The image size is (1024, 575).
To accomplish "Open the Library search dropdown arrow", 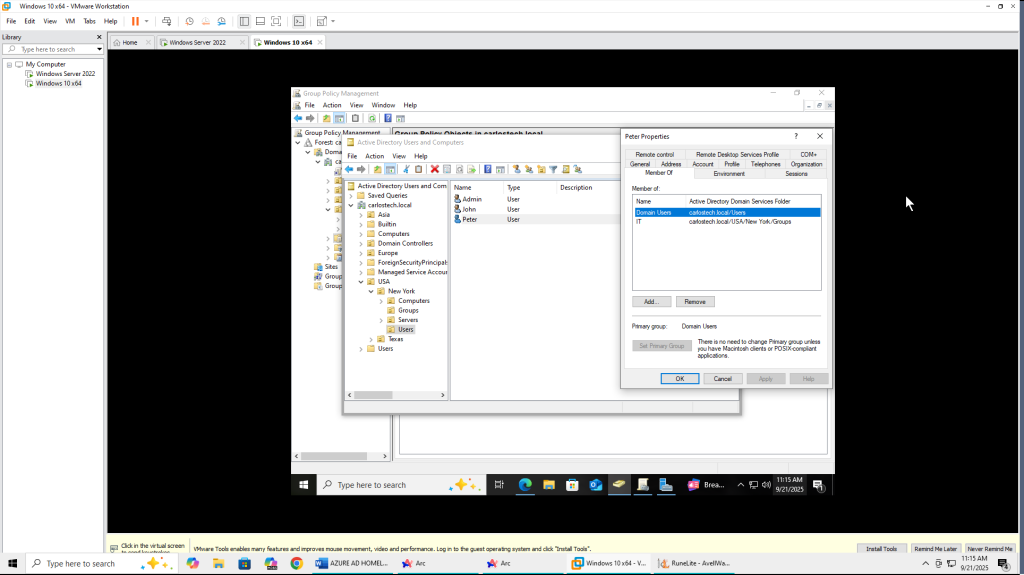I will pos(99,49).
